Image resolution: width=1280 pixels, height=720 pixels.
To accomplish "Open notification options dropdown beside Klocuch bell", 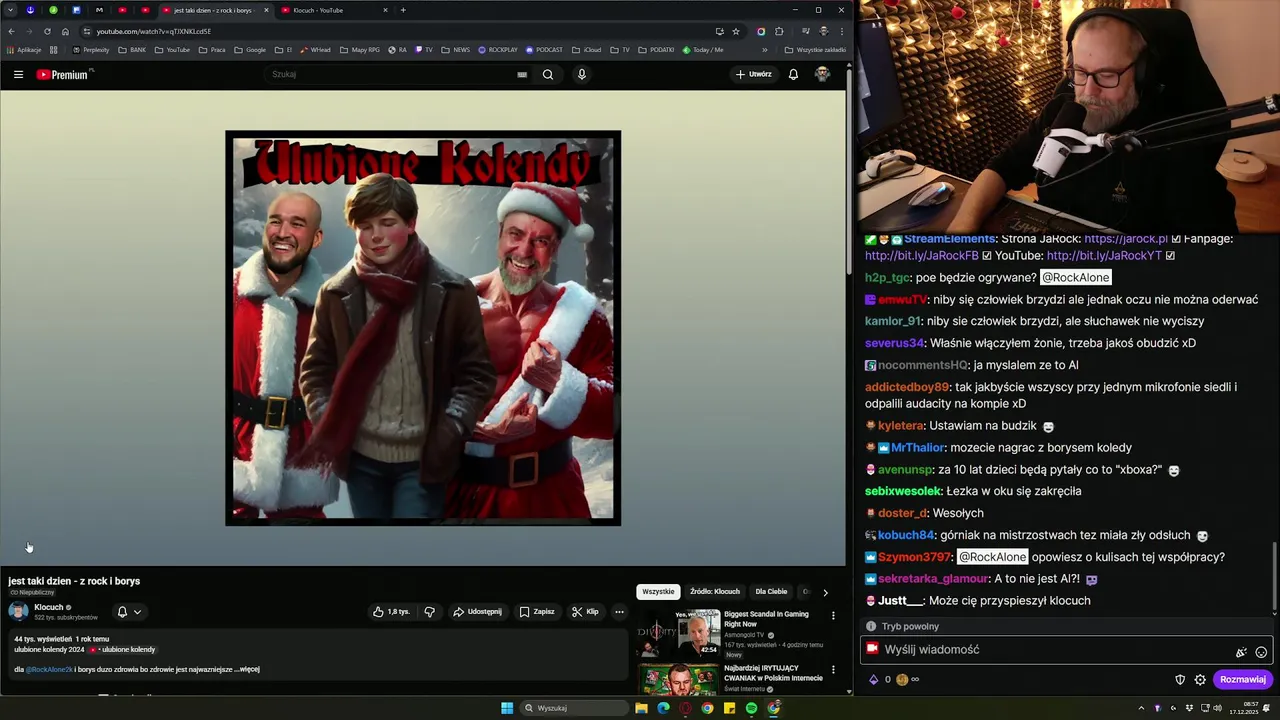I will coord(137,612).
